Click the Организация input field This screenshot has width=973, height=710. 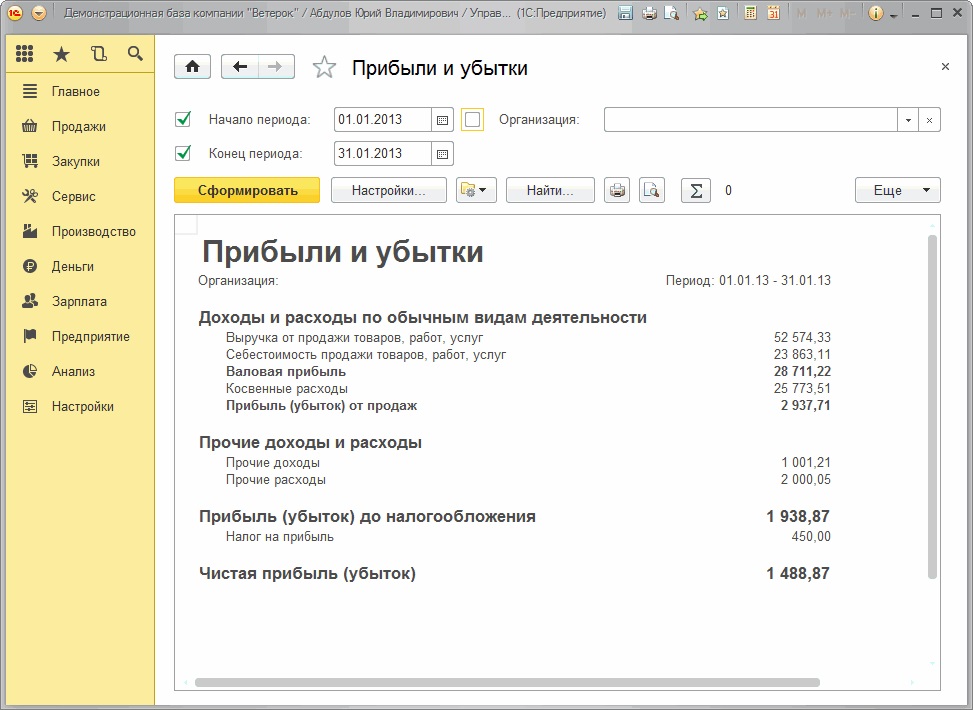coord(751,120)
